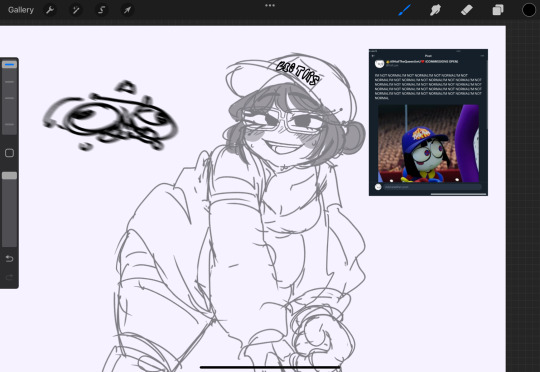540x372 pixels.
Task: Tap the reply field in reference screenshot
Action: 432,187
